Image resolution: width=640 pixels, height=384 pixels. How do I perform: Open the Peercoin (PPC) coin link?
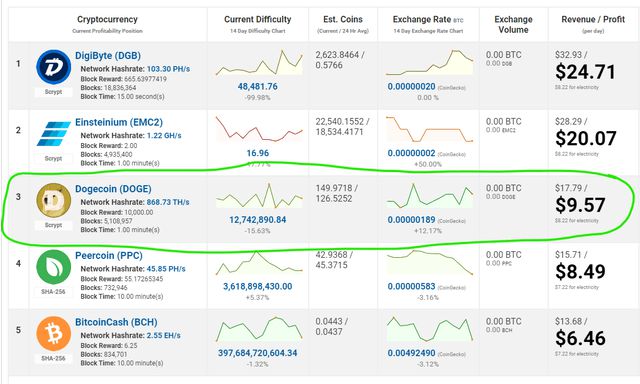tap(109, 255)
